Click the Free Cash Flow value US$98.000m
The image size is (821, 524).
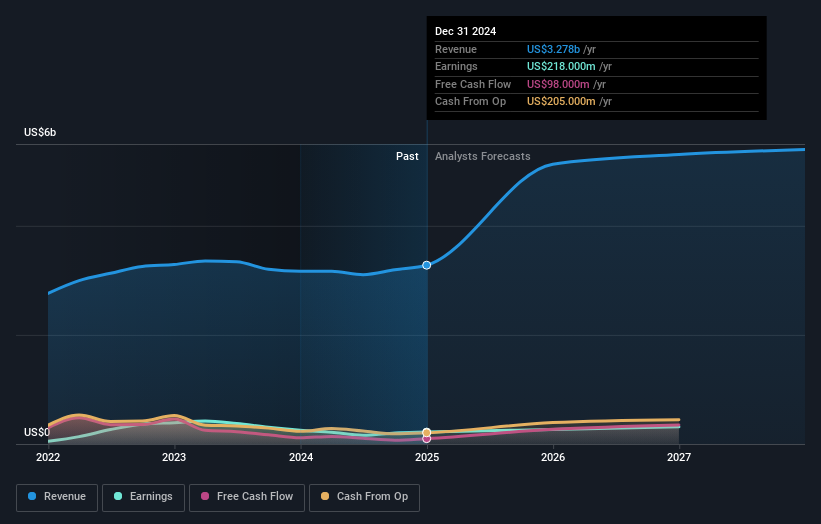(558, 84)
